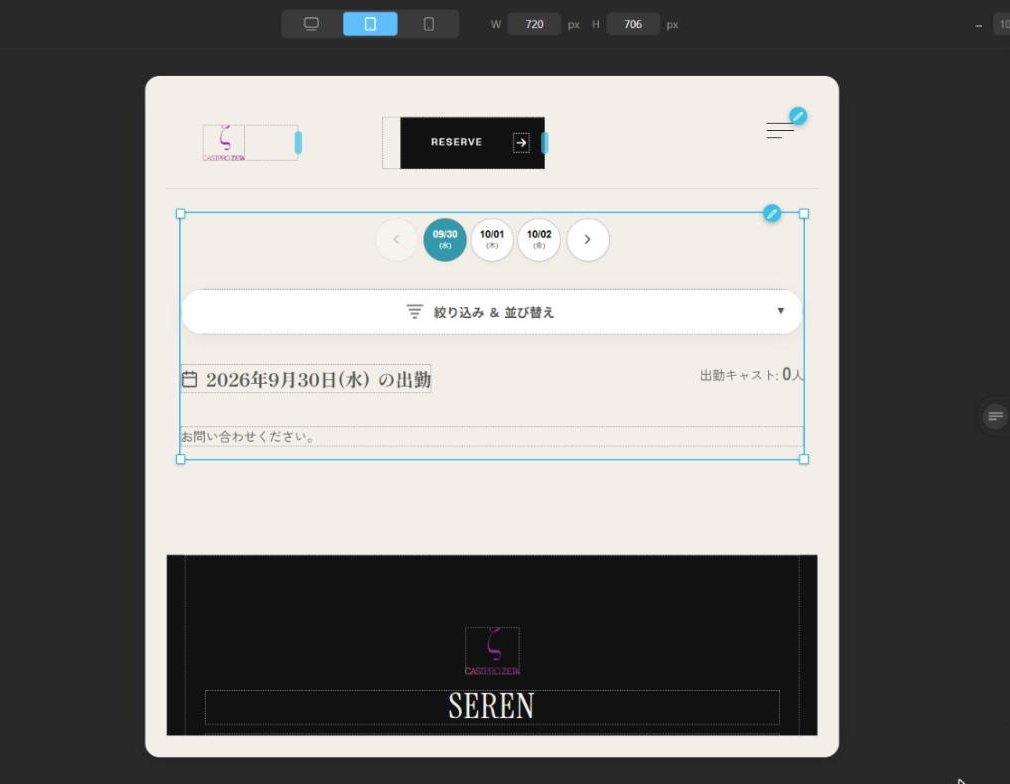This screenshot has width=1010, height=784.
Task: Click the 出勤キャスト: 0人 text
Action: tap(752, 375)
